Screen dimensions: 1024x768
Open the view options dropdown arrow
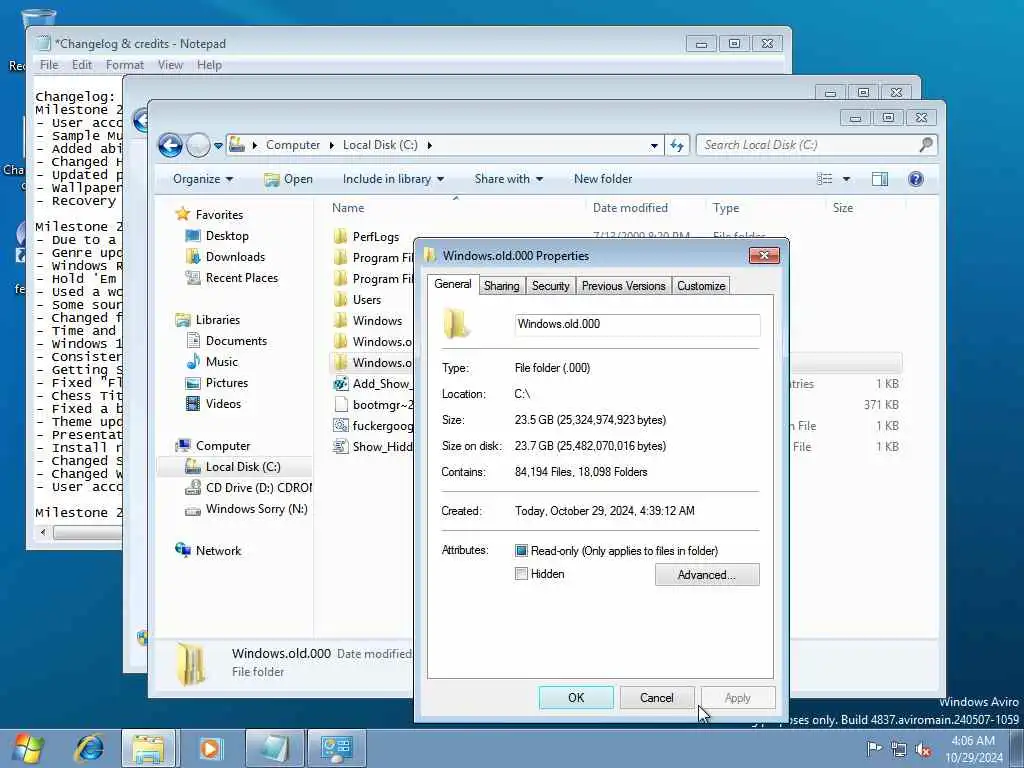point(846,179)
